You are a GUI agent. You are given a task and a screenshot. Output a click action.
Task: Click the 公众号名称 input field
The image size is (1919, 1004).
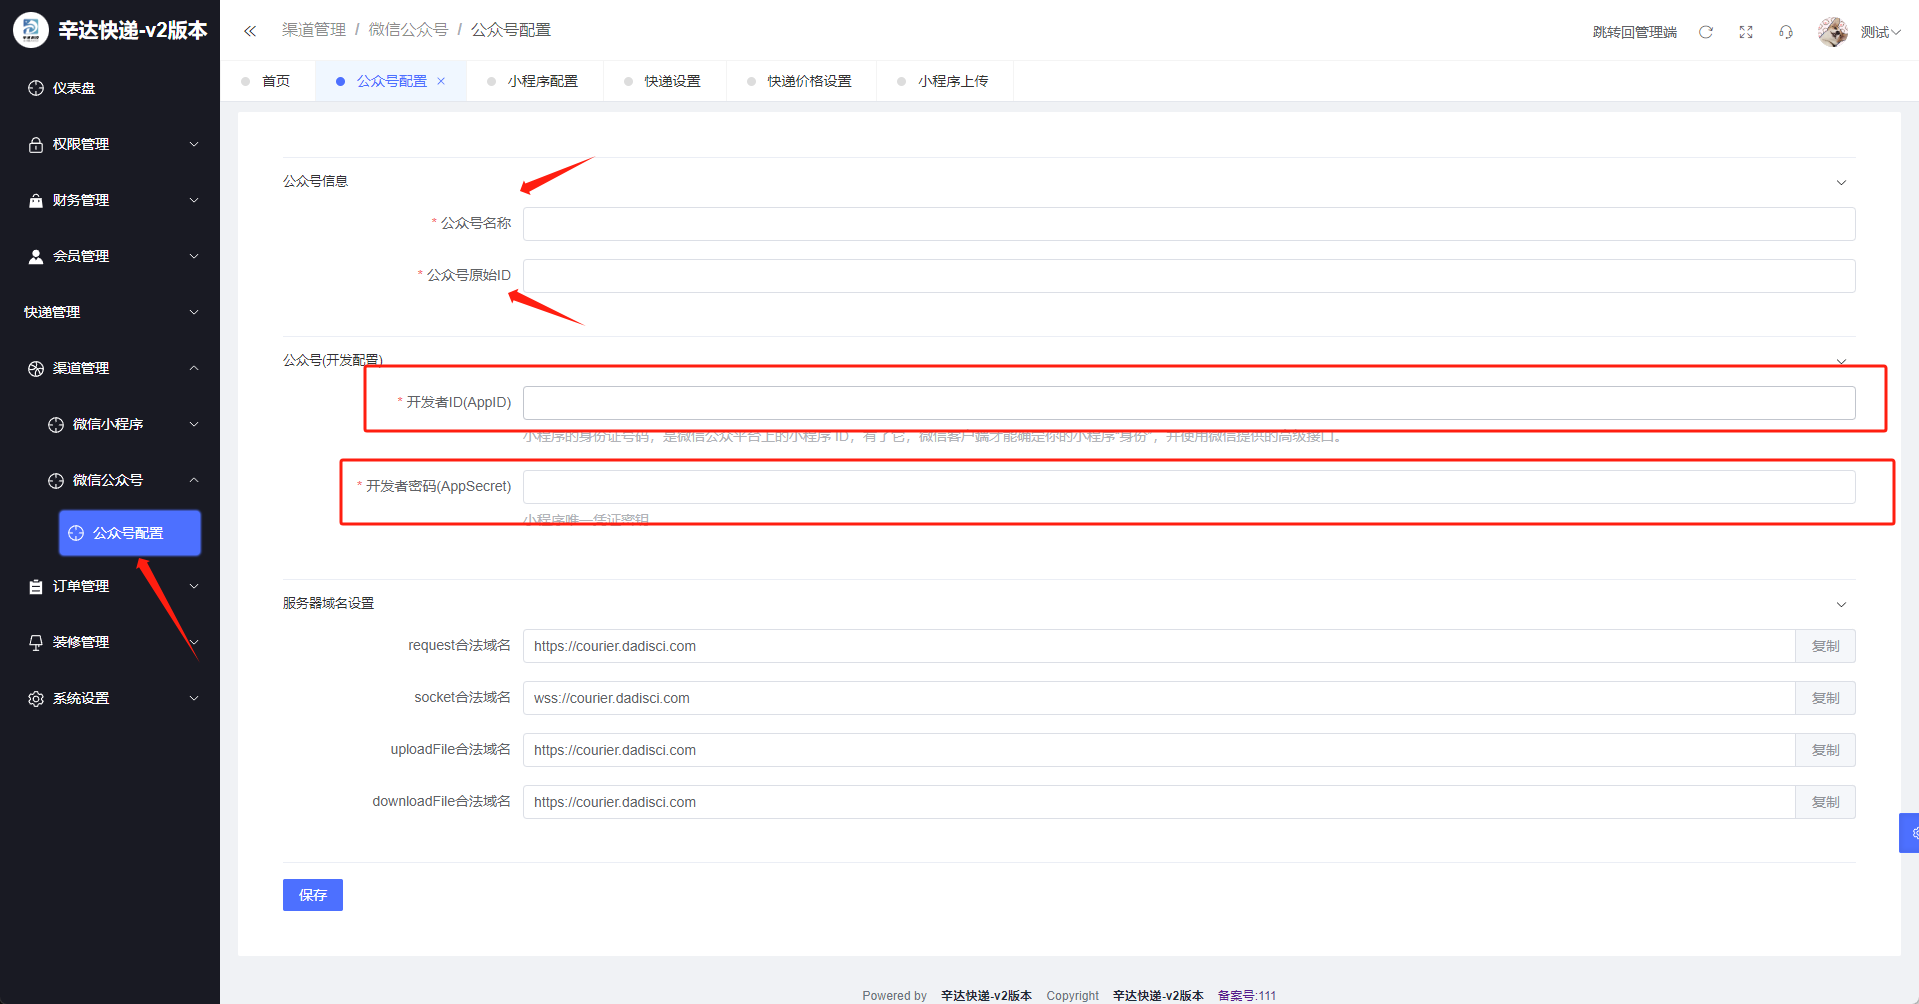1188,224
